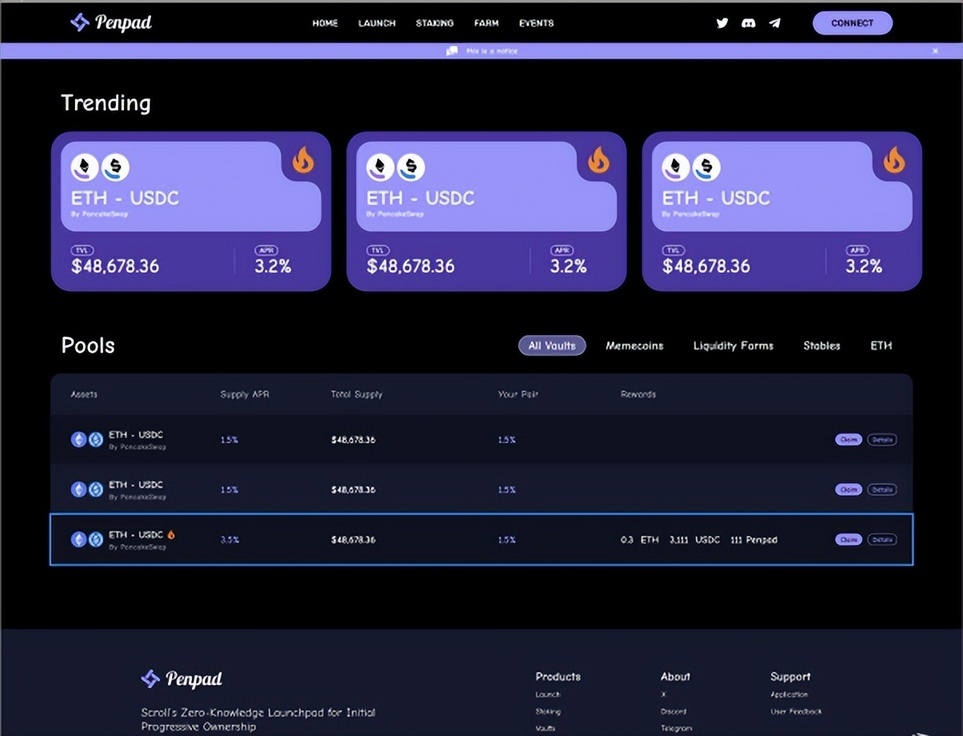Claim the 0.3 ETH rewards row

(x=848, y=539)
